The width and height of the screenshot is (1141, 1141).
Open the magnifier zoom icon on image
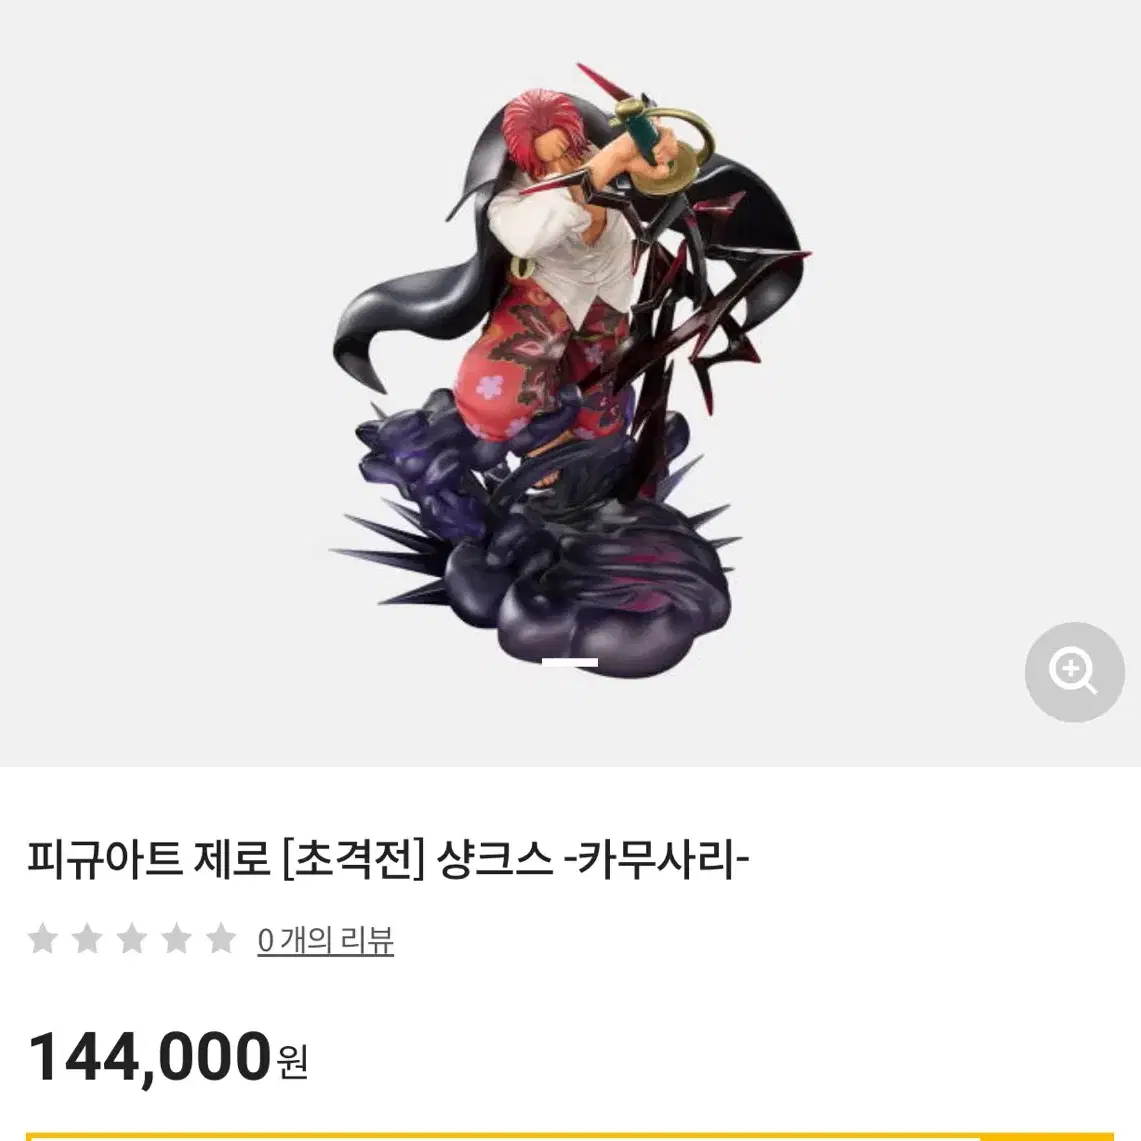click(x=1074, y=672)
